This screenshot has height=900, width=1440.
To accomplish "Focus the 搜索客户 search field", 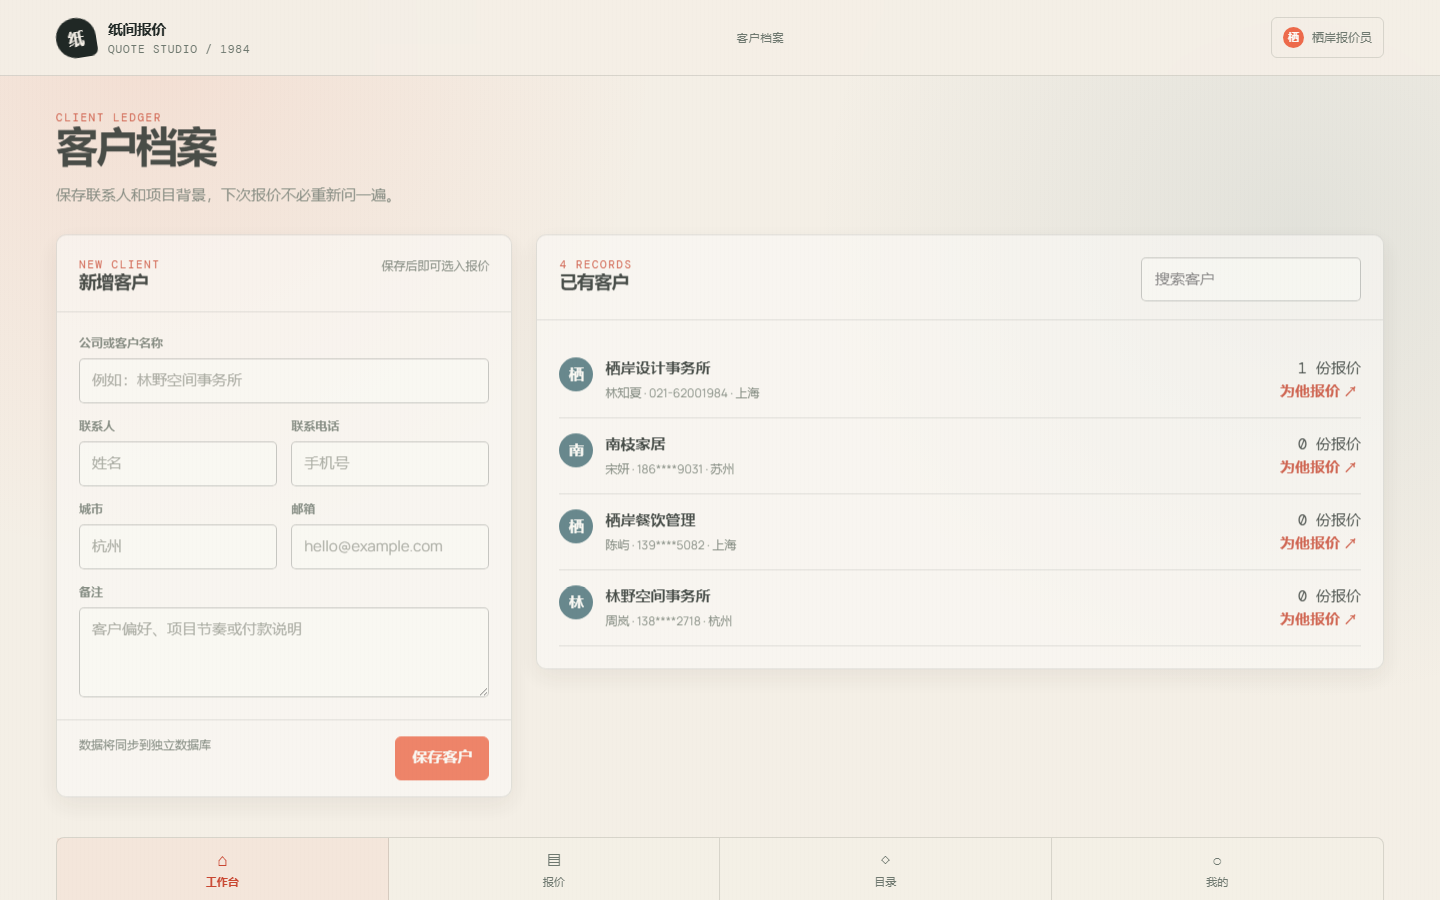I will pyautogui.click(x=1251, y=279).
